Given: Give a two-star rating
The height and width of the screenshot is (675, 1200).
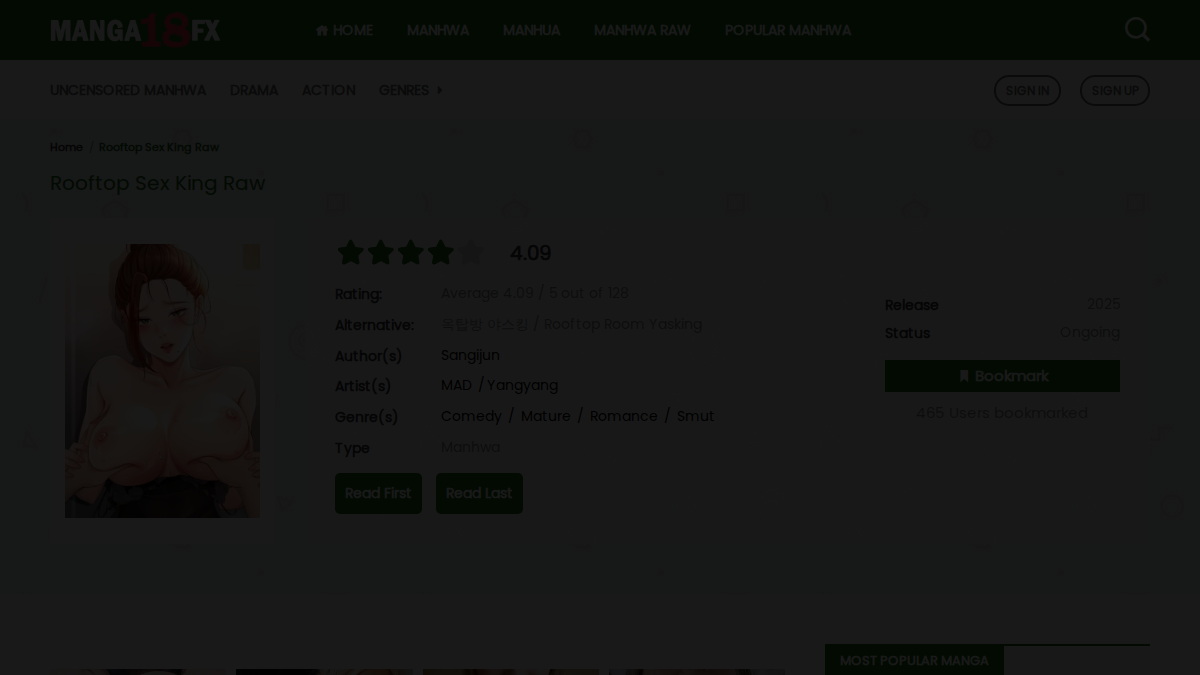Looking at the screenshot, I should pos(380,253).
